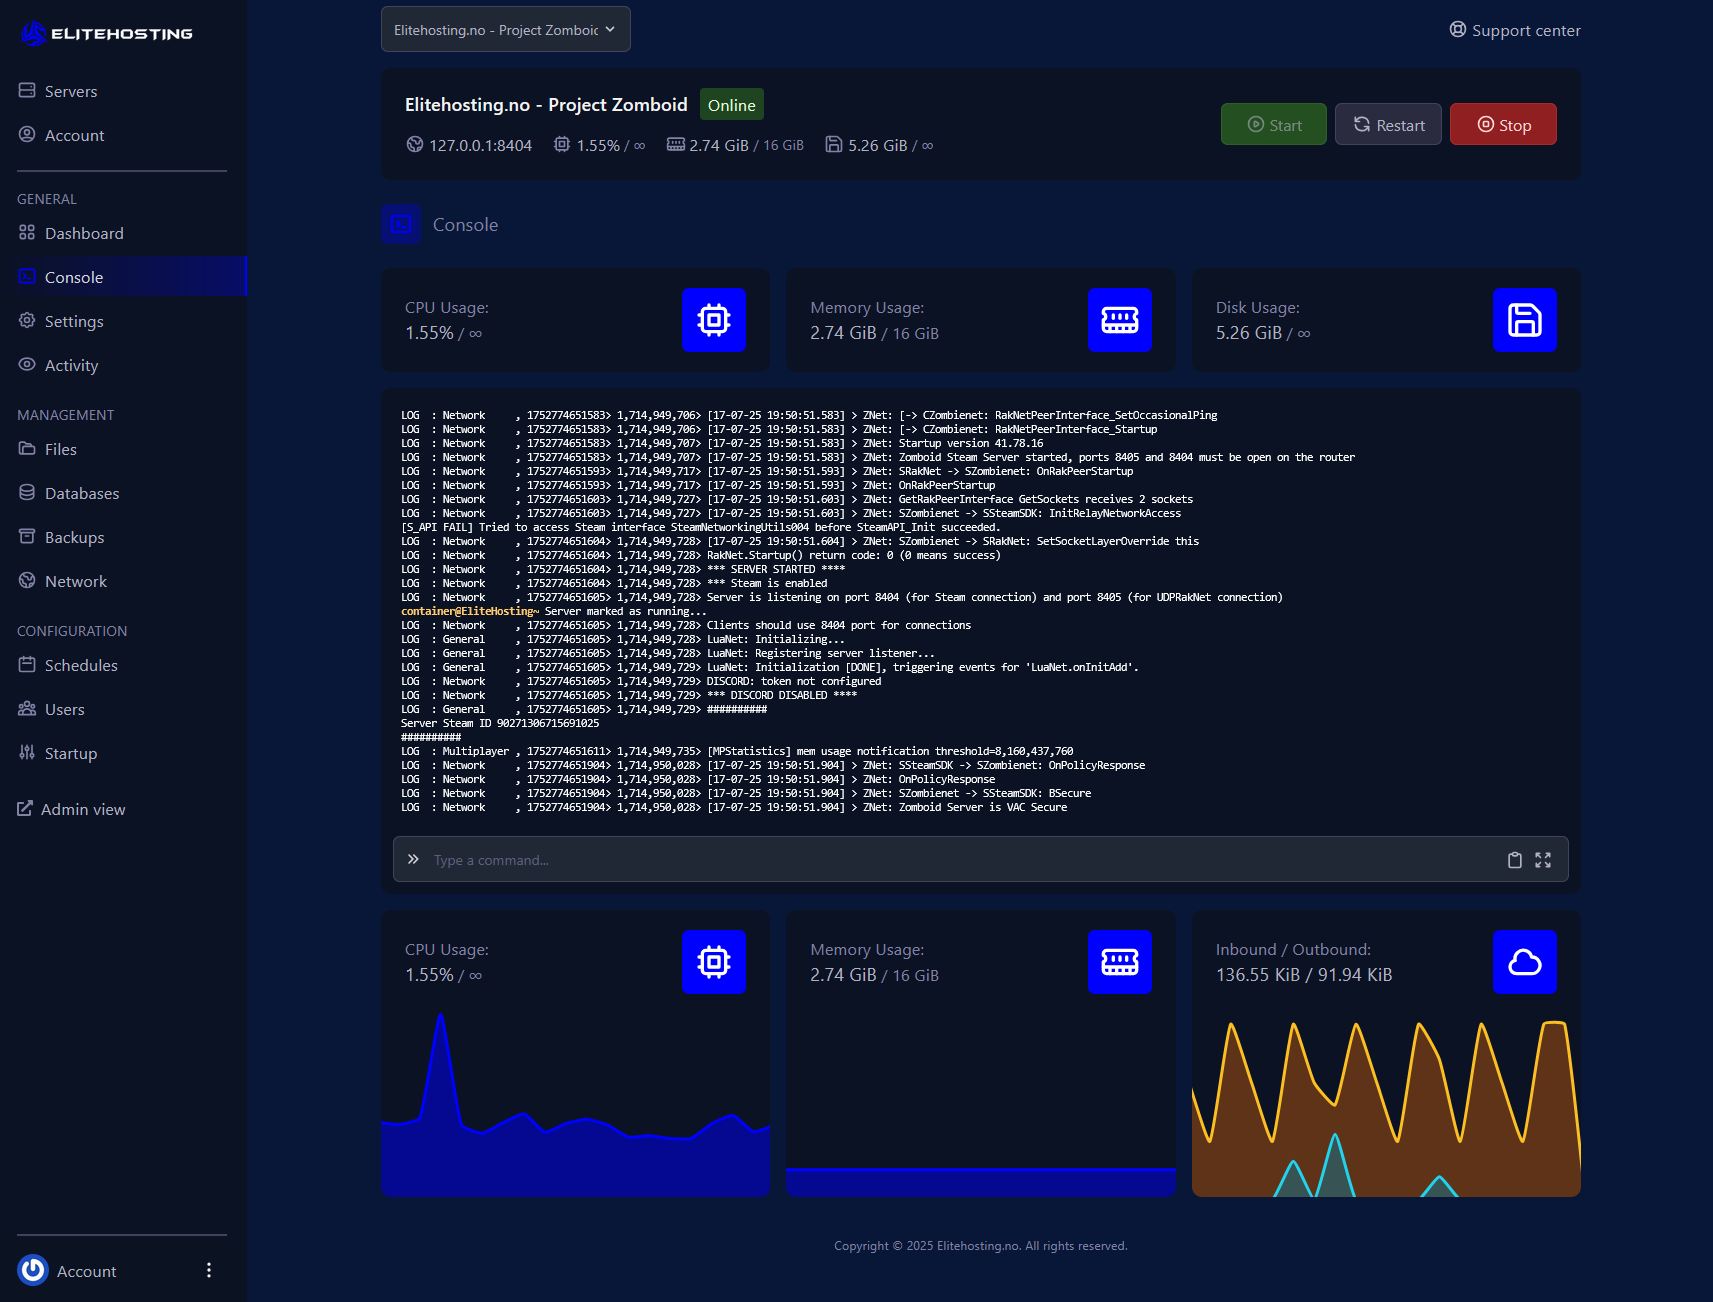Restart the Project Zomboid server
Viewport: 1713px width, 1302px height.
tap(1387, 125)
